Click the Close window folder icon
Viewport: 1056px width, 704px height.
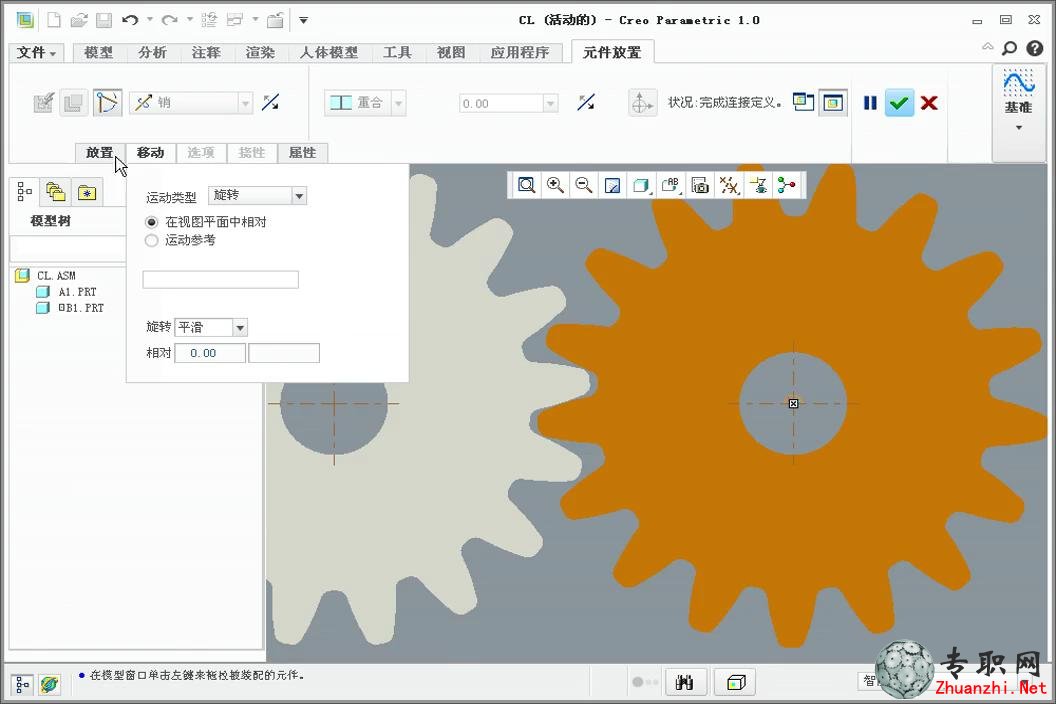275,20
